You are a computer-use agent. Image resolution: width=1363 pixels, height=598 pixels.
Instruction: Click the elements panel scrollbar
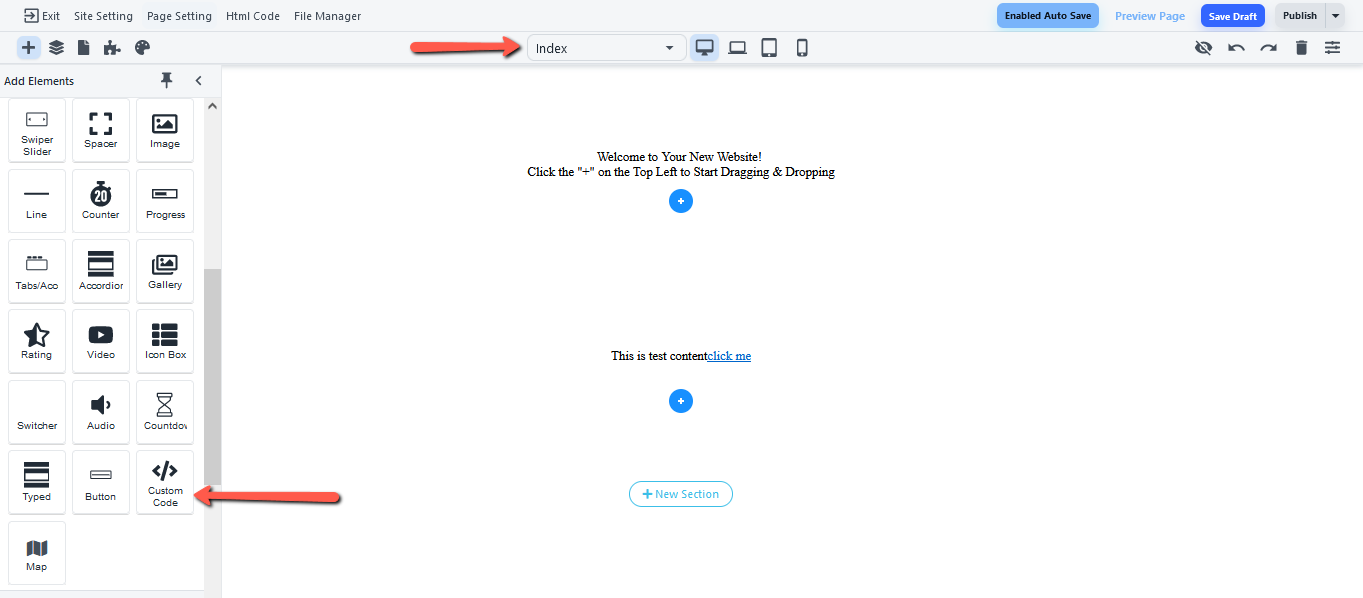(212, 375)
